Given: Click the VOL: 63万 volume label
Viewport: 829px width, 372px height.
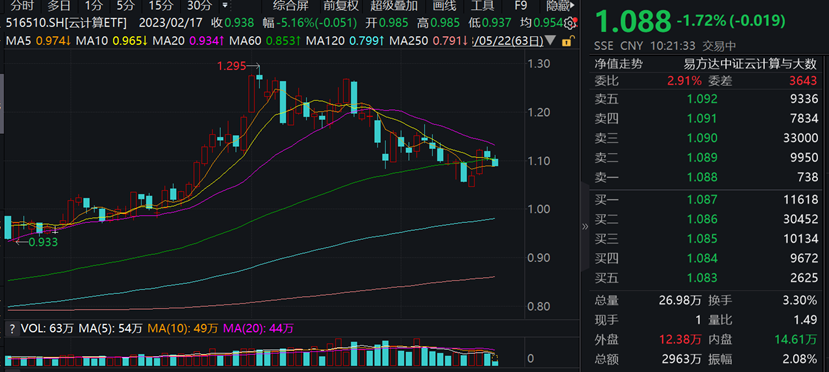Looking at the screenshot, I should click(47, 329).
